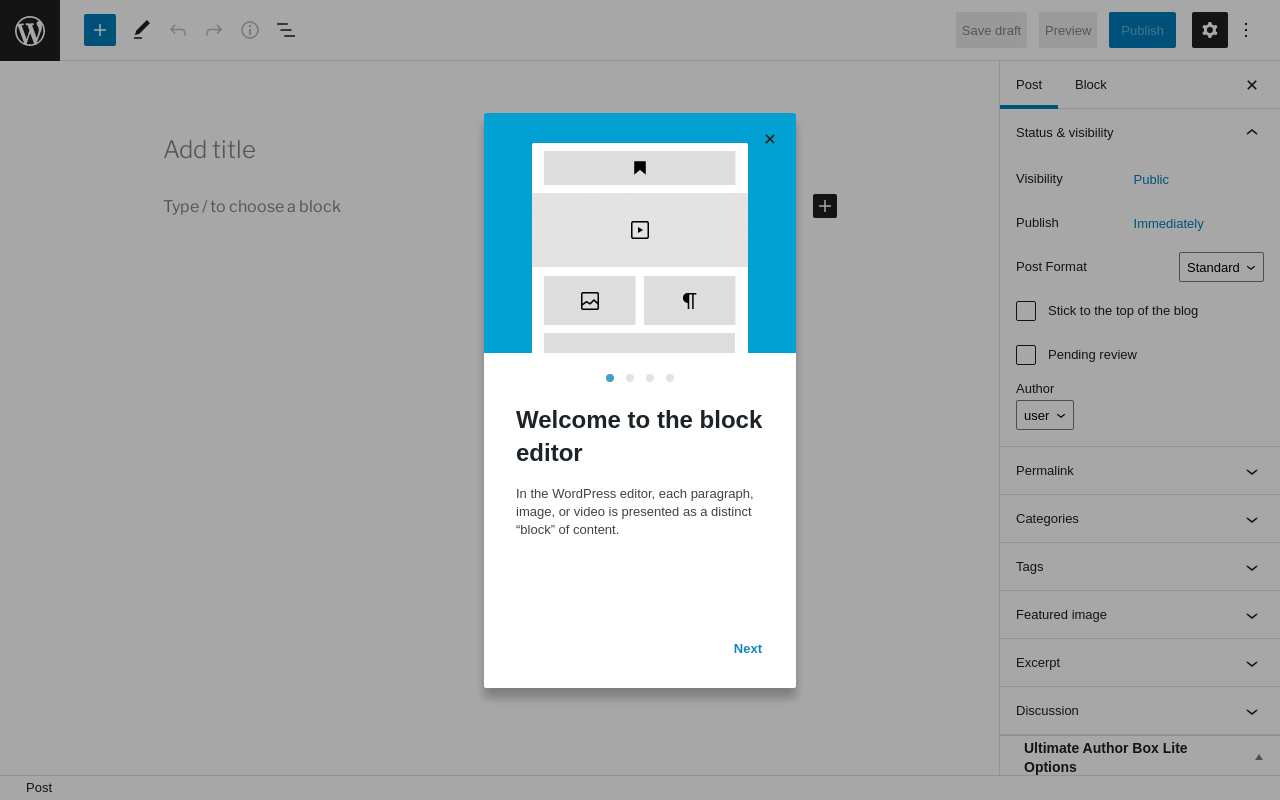Expand the Tags panel
Viewport: 1280px width, 800px height.
(x=1140, y=567)
